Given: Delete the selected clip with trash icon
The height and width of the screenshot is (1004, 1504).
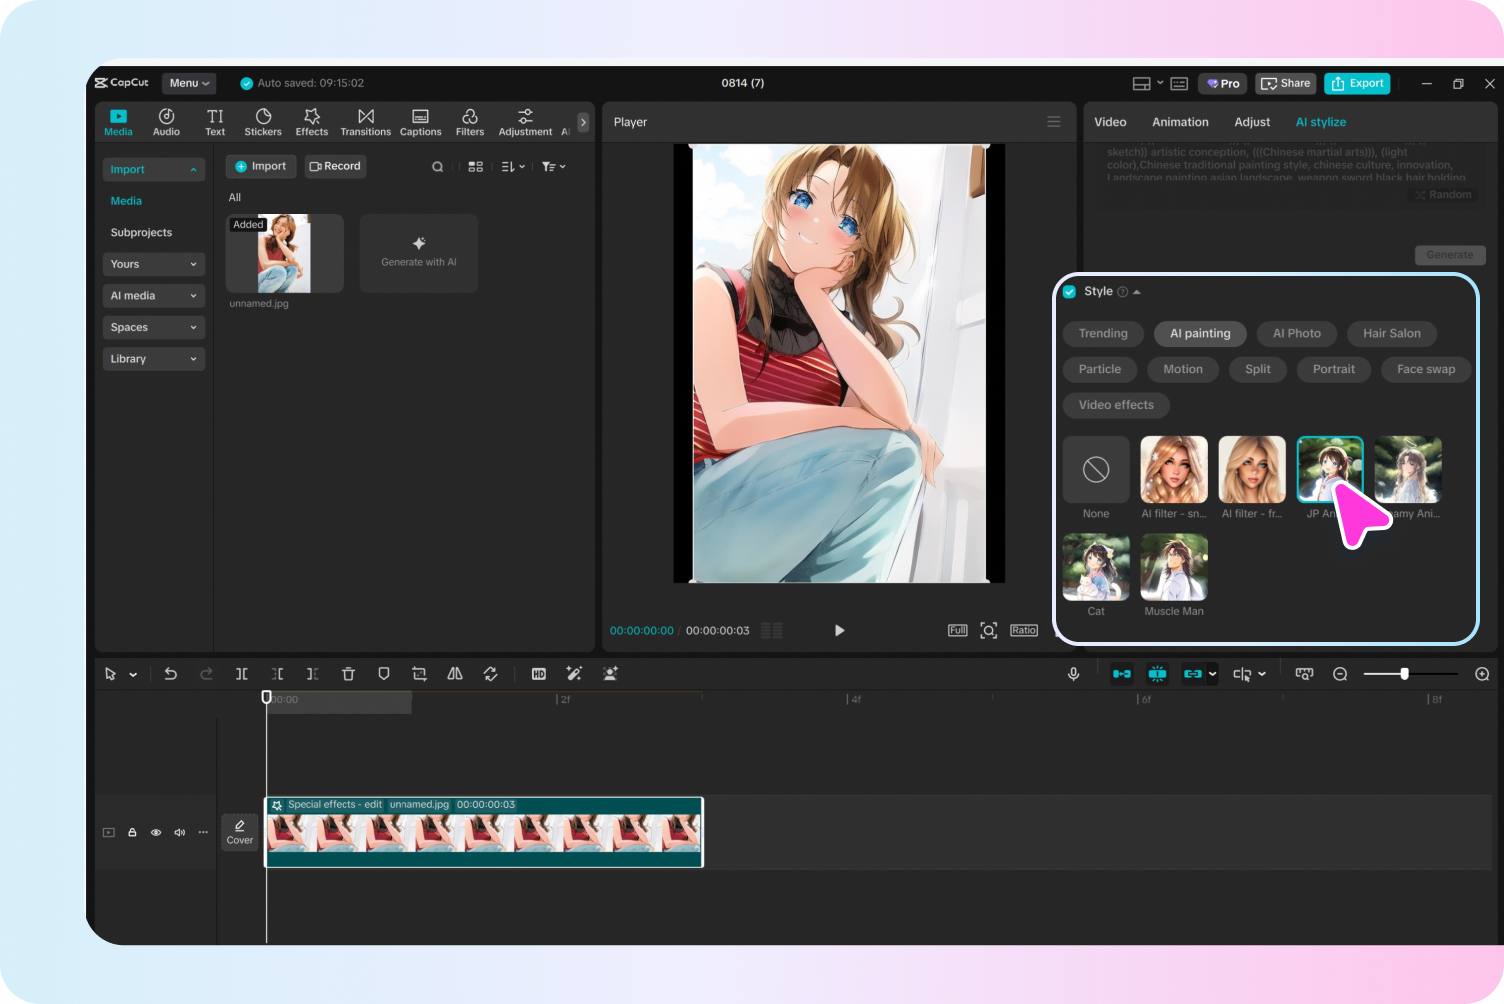Looking at the screenshot, I should tap(348, 674).
